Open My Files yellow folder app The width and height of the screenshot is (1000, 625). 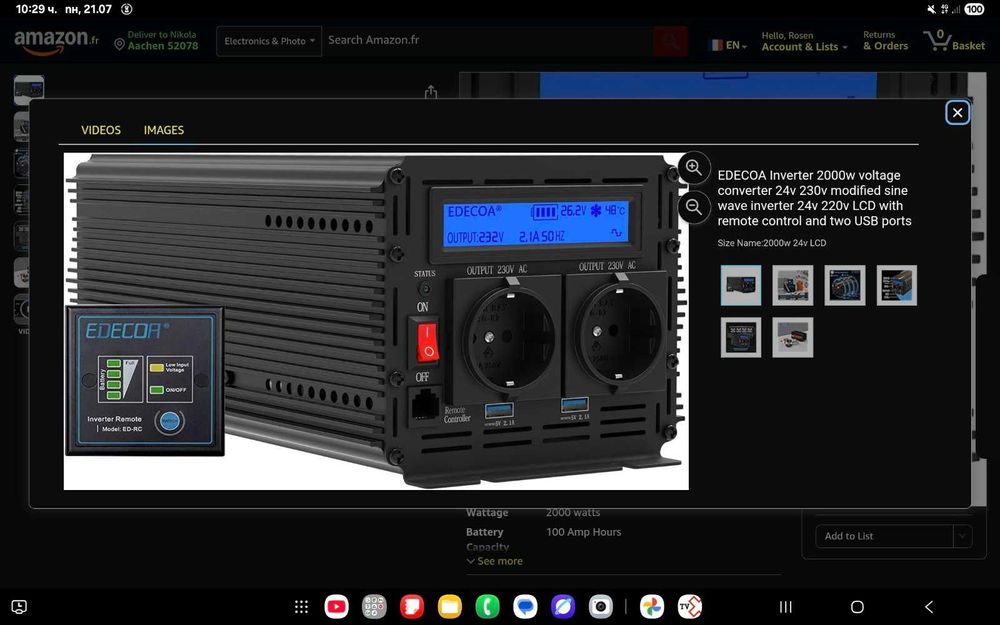coord(450,607)
